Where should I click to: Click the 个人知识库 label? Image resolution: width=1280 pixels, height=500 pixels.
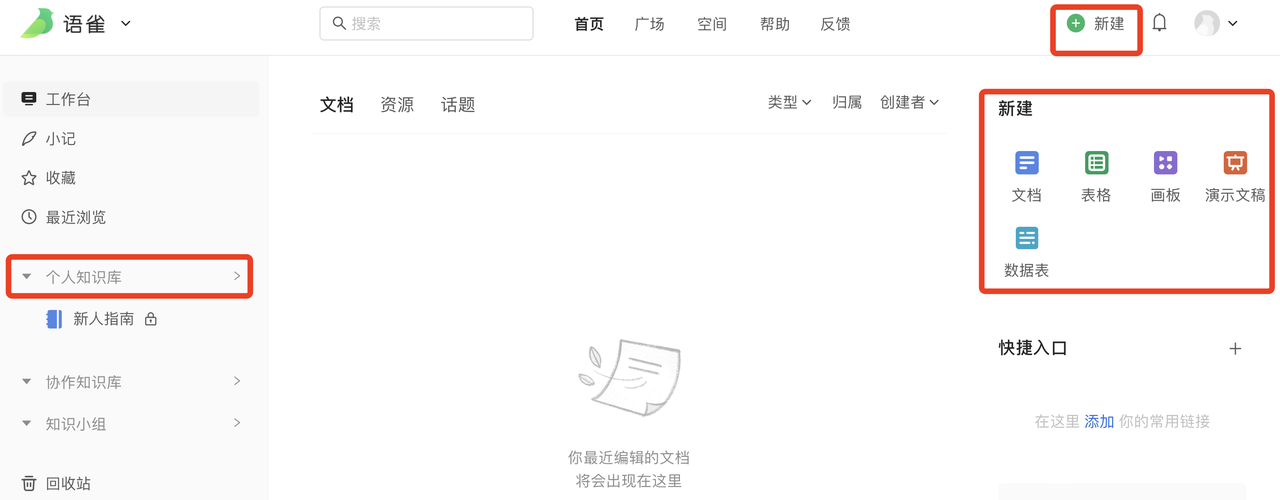[84, 277]
